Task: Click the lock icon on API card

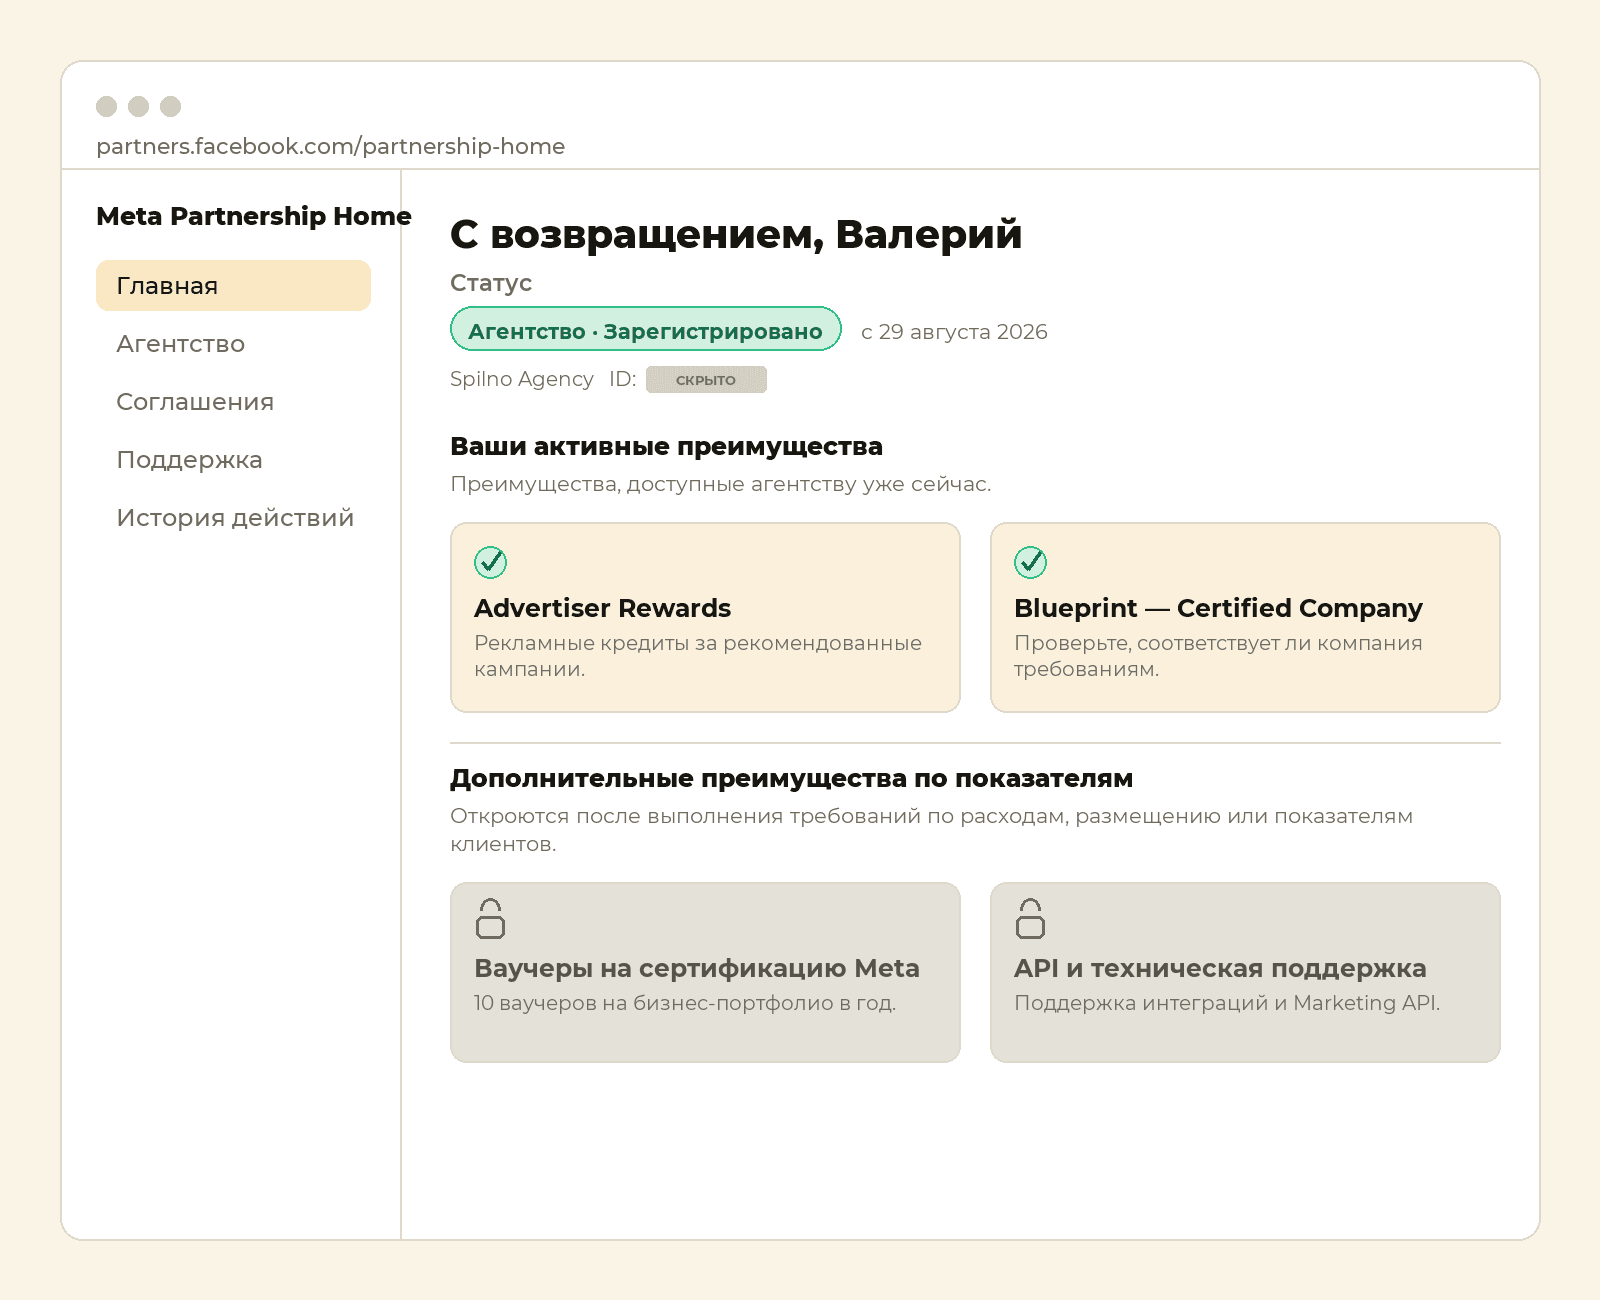Action: pyautogui.click(x=1030, y=918)
